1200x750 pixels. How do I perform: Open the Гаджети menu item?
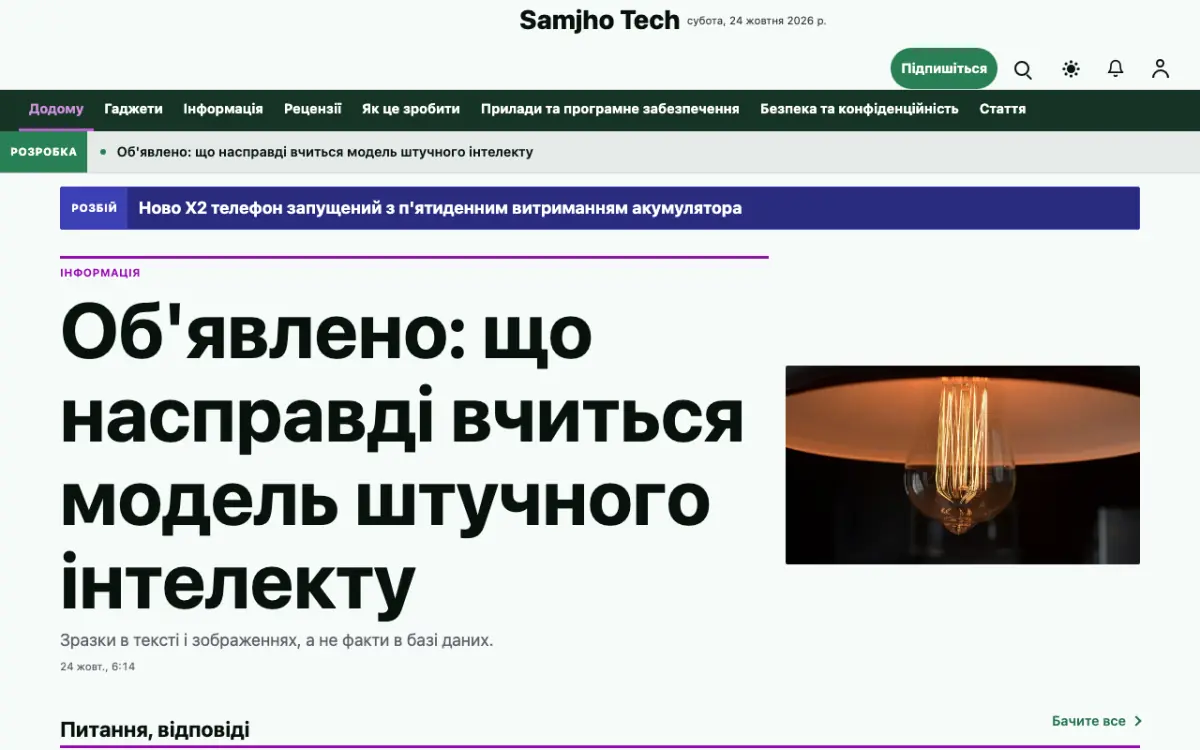click(133, 109)
